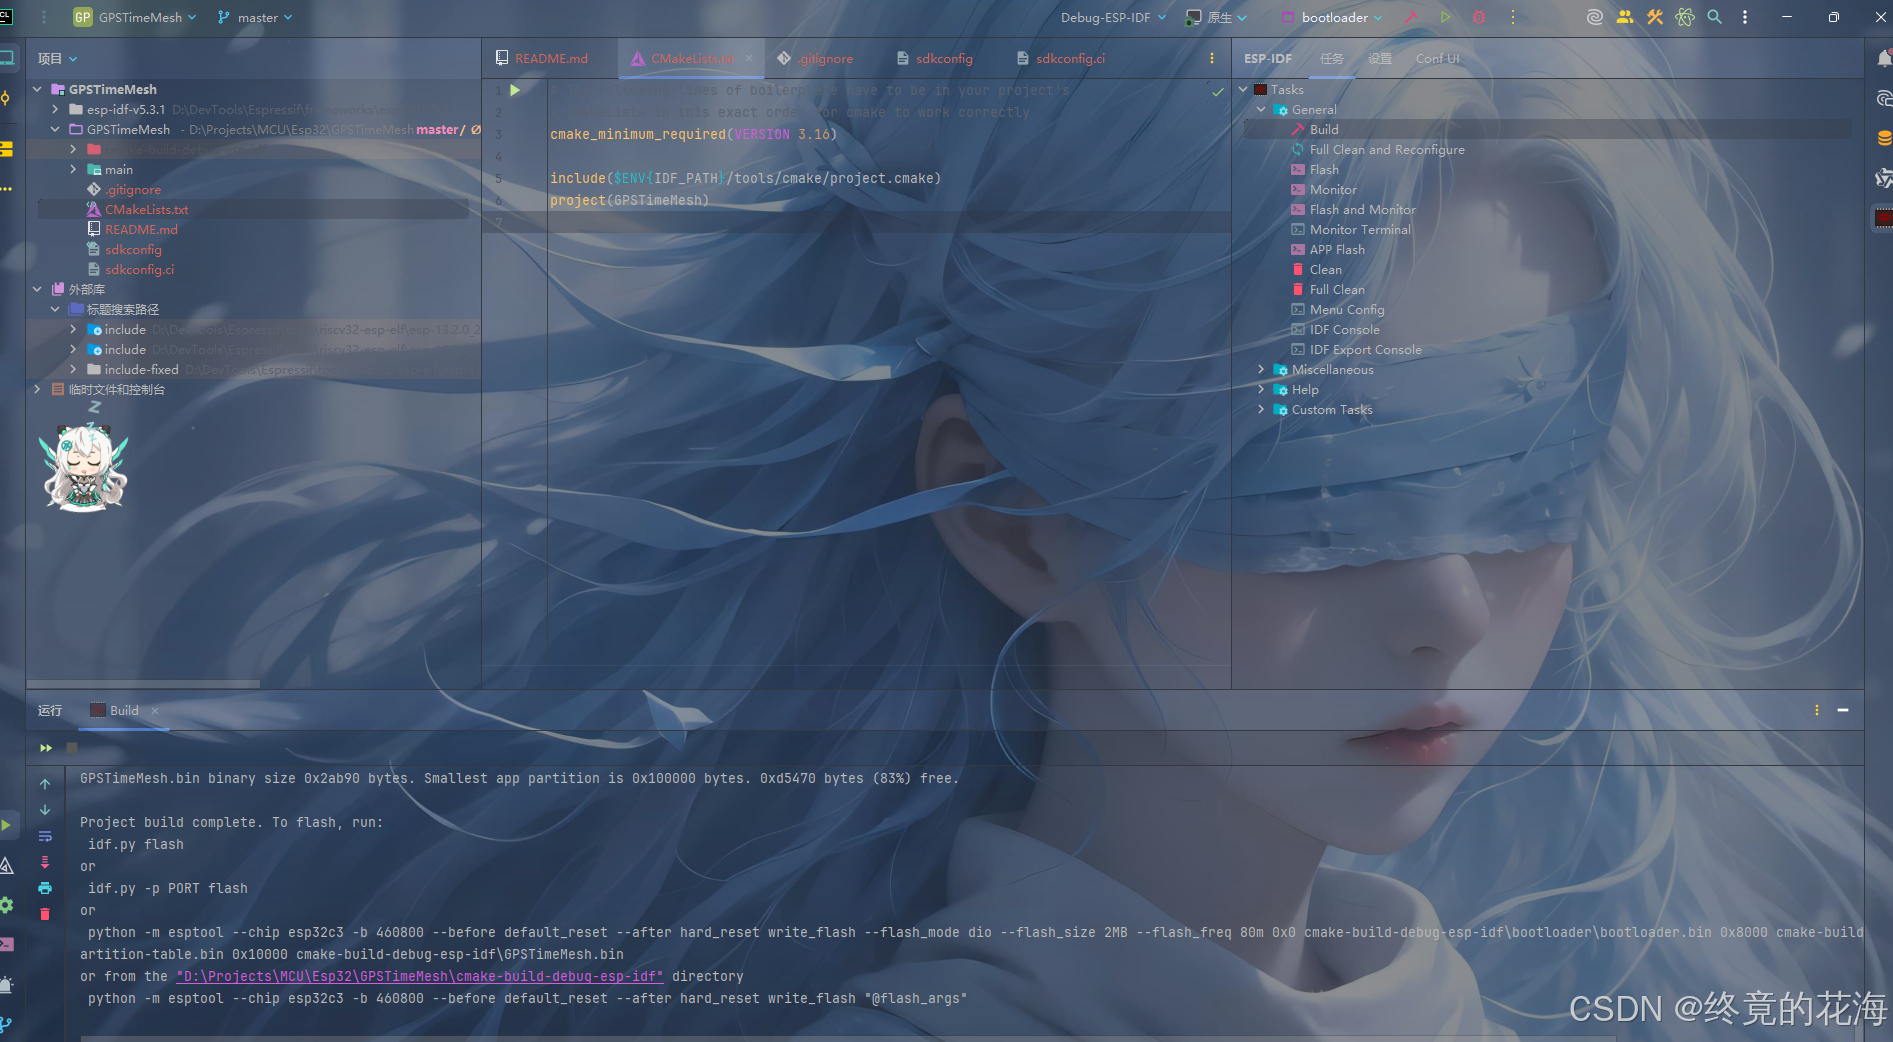Open the Project tool window icon
The image size is (1893, 1042).
click(7, 58)
